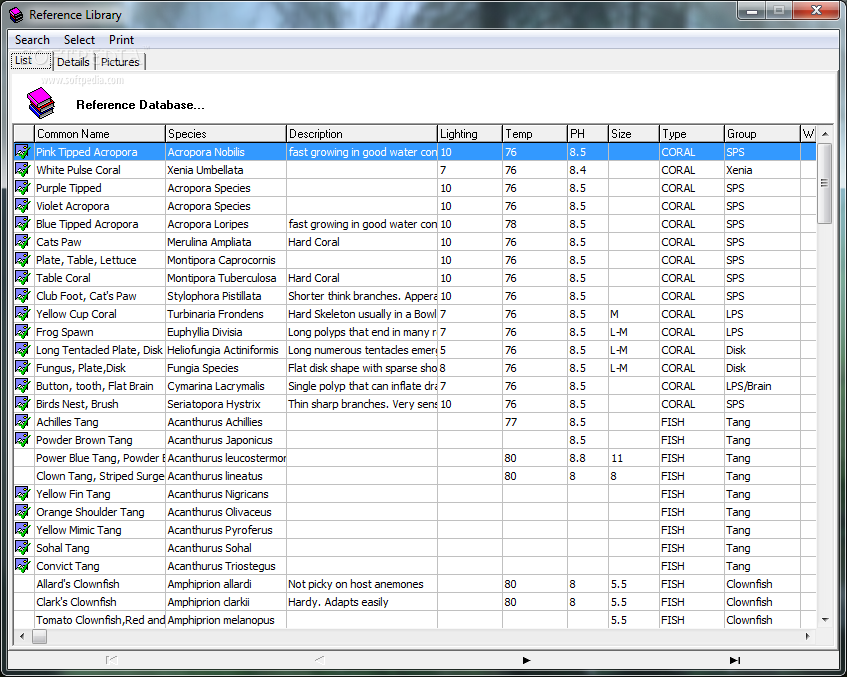The image size is (847, 677).
Task: Jump to the last record
Action: click(735, 660)
